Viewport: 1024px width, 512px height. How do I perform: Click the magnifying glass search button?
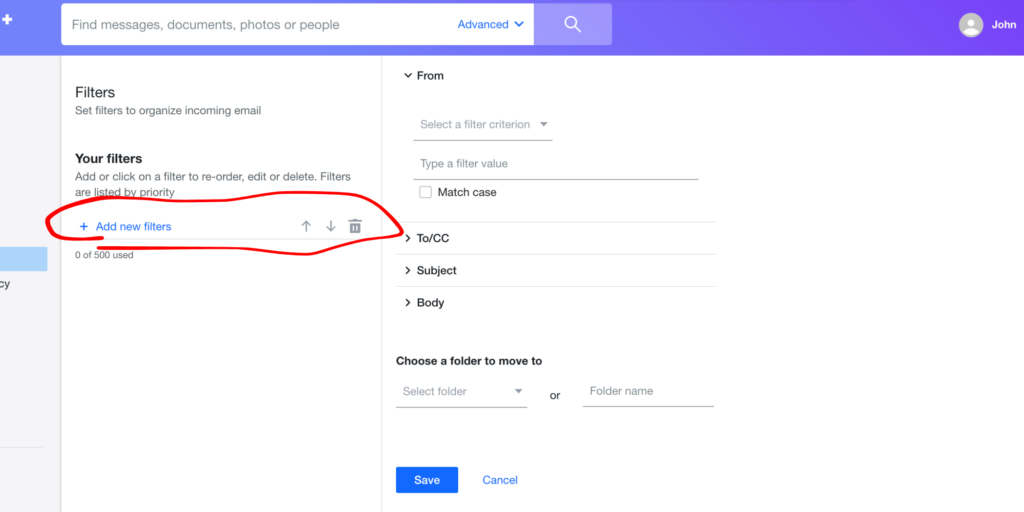[572, 25]
